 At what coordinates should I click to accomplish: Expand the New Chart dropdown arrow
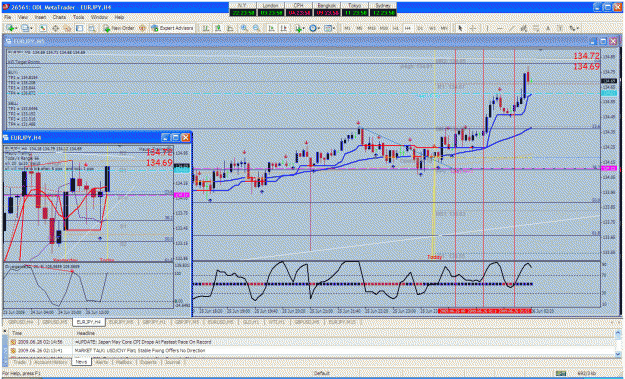16,28
